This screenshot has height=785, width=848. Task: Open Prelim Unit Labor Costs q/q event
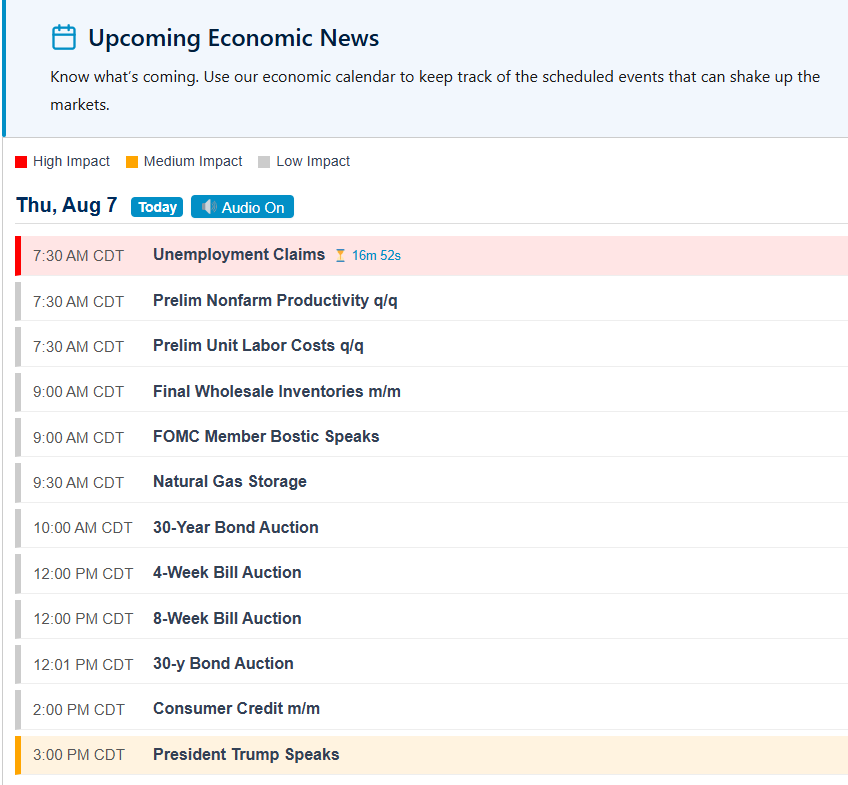click(x=432, y=346)
